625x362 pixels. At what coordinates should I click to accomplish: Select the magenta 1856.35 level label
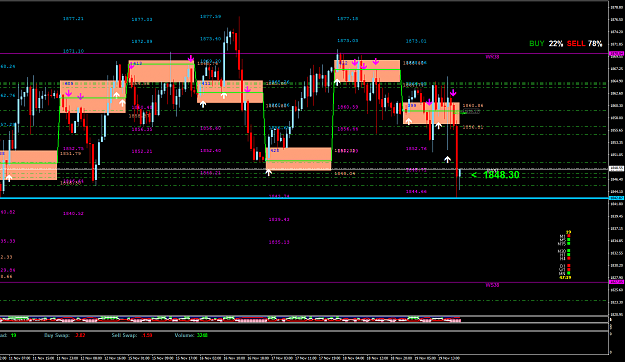coord(142,129)
